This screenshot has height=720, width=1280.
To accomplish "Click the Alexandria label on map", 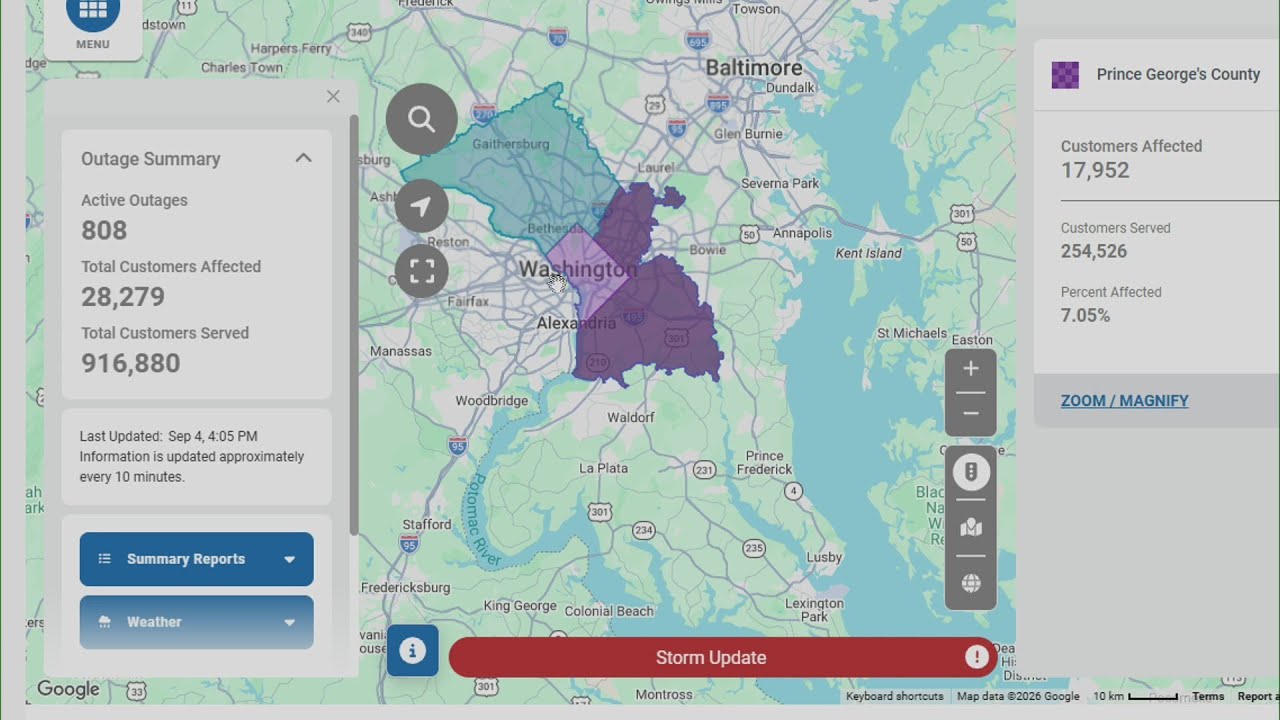I will click(576, 323).
